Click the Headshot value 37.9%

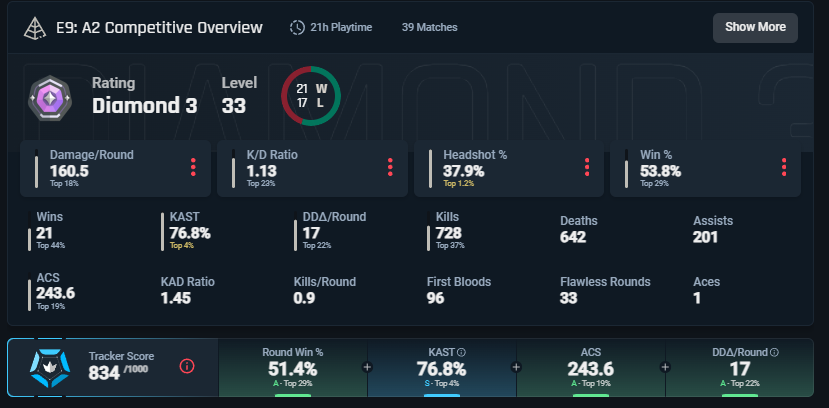click(x=464, y=171)
